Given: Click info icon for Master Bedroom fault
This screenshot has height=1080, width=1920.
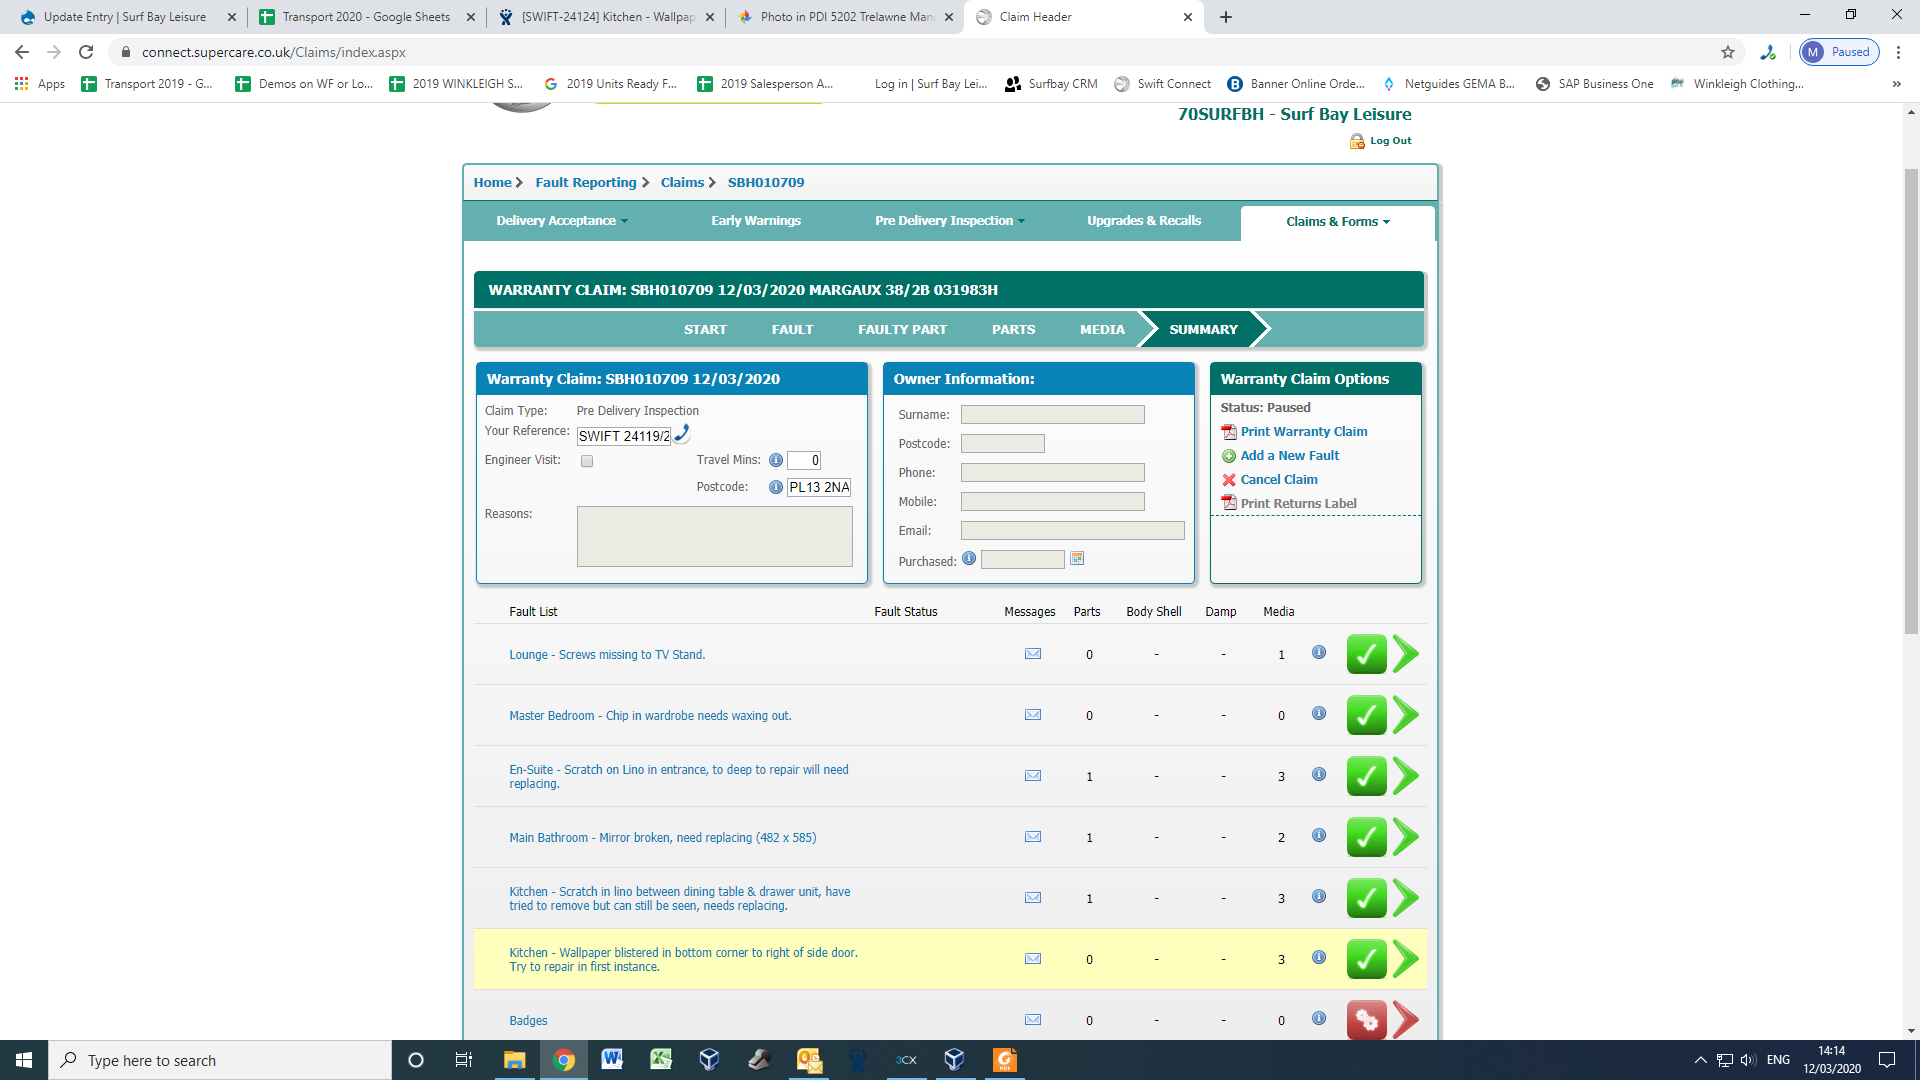Looking at the screenshot, I should [x=1319, y=714].
